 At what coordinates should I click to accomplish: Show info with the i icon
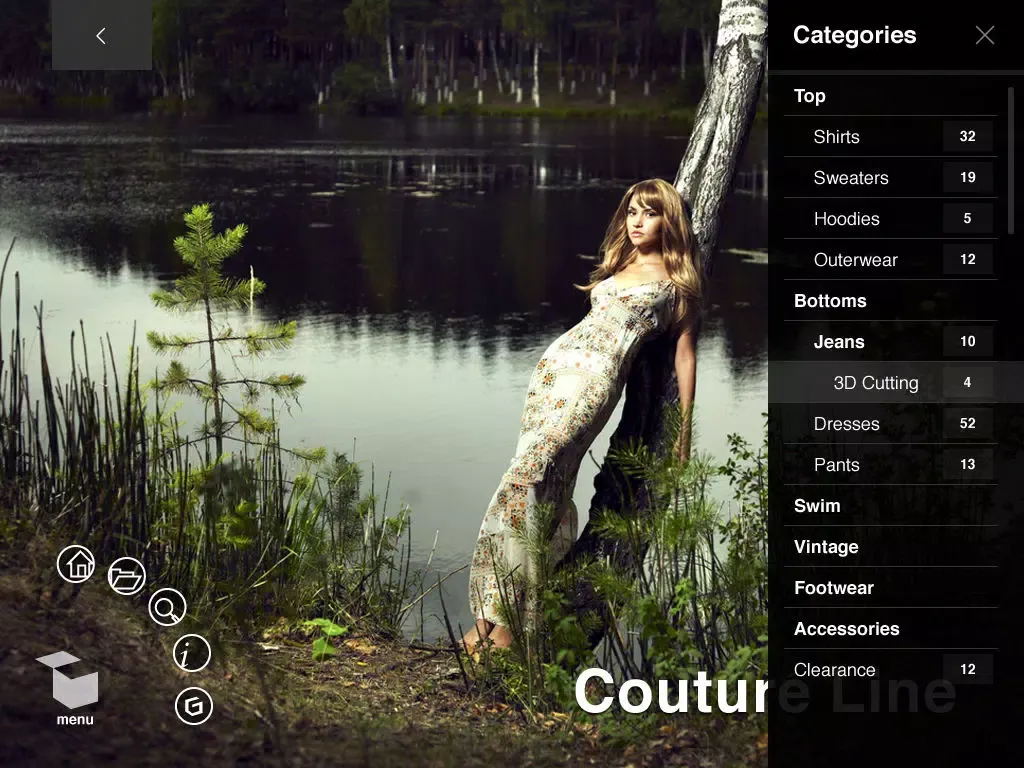tap(192, 653)
